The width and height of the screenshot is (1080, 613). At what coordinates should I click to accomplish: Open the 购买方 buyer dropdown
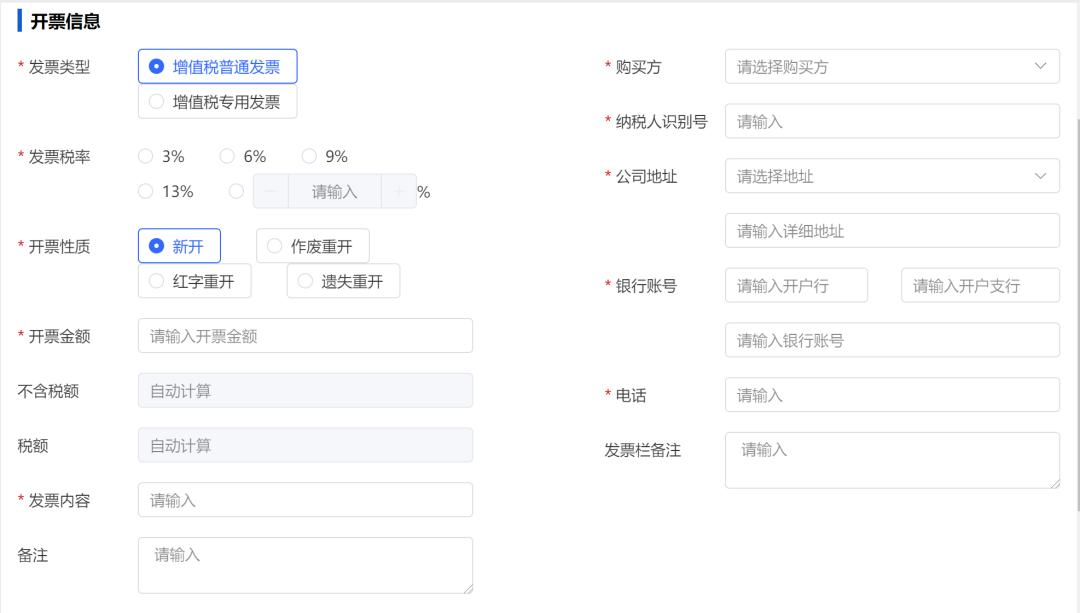(891, 66)
